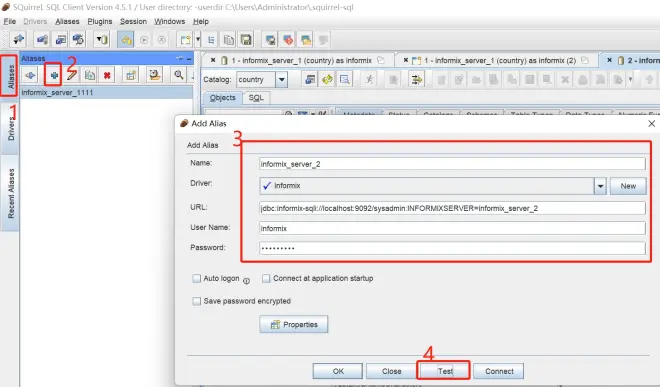Click the magnifier find alias icon

pyautogui.click(x=178, y=75)
